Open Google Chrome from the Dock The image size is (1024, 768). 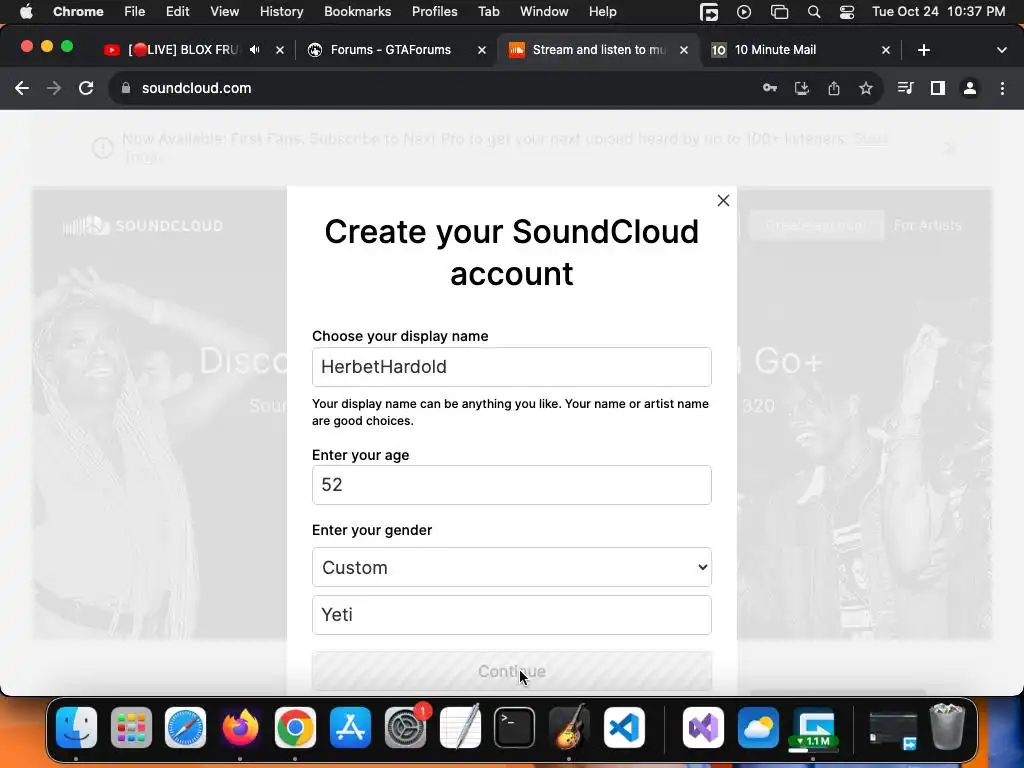(295, 727)
